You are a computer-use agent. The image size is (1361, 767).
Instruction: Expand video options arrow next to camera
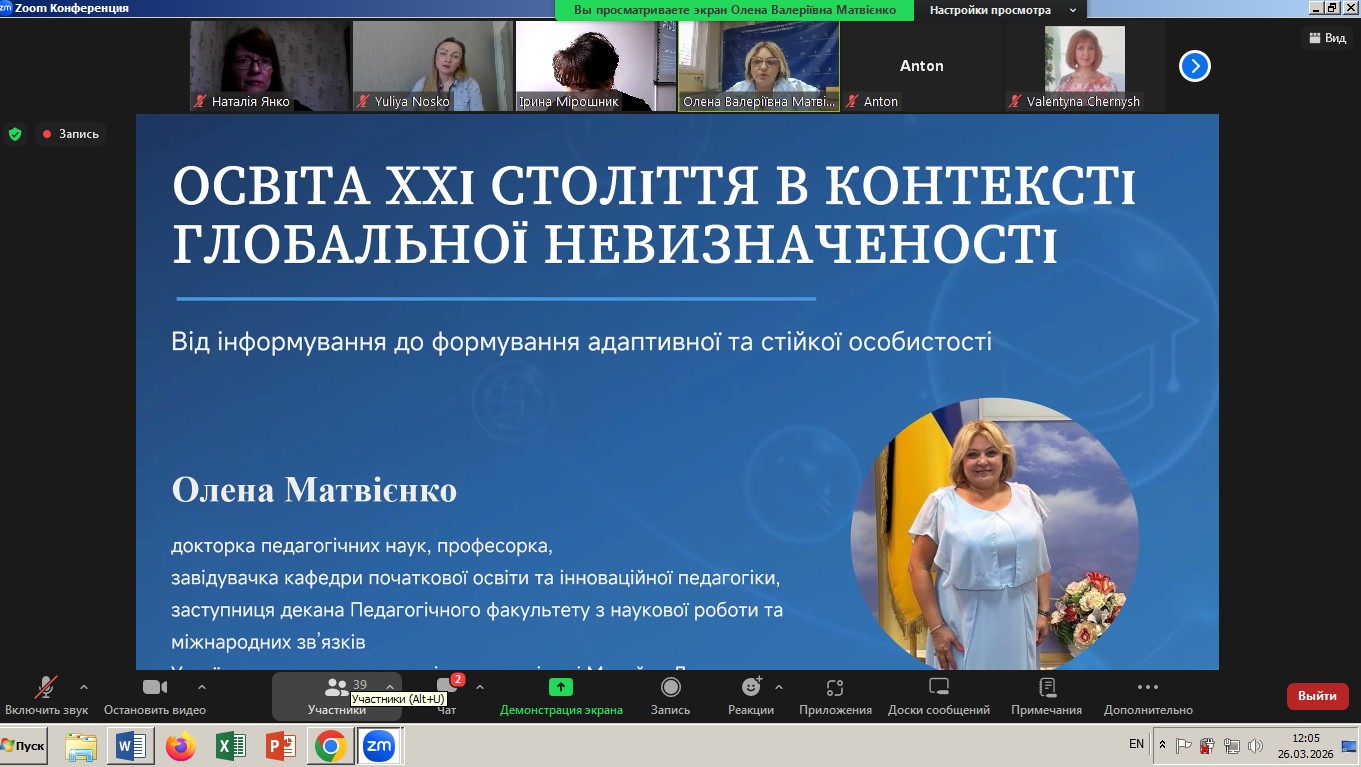coord(203,688)
